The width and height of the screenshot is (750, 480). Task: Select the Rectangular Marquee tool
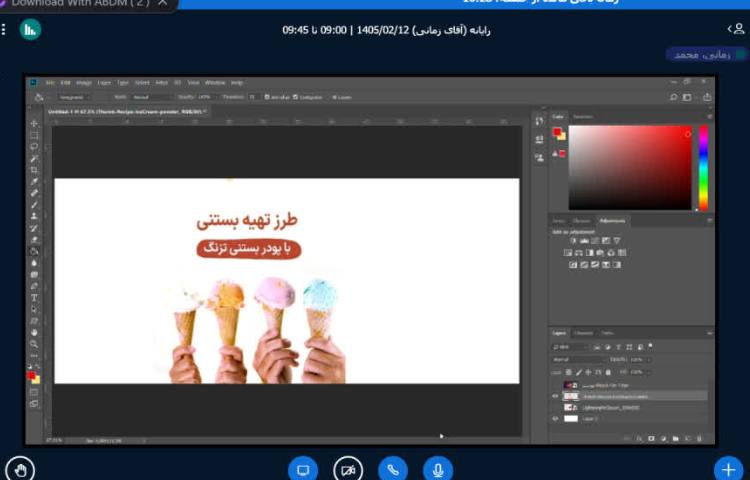pos(34,135)
